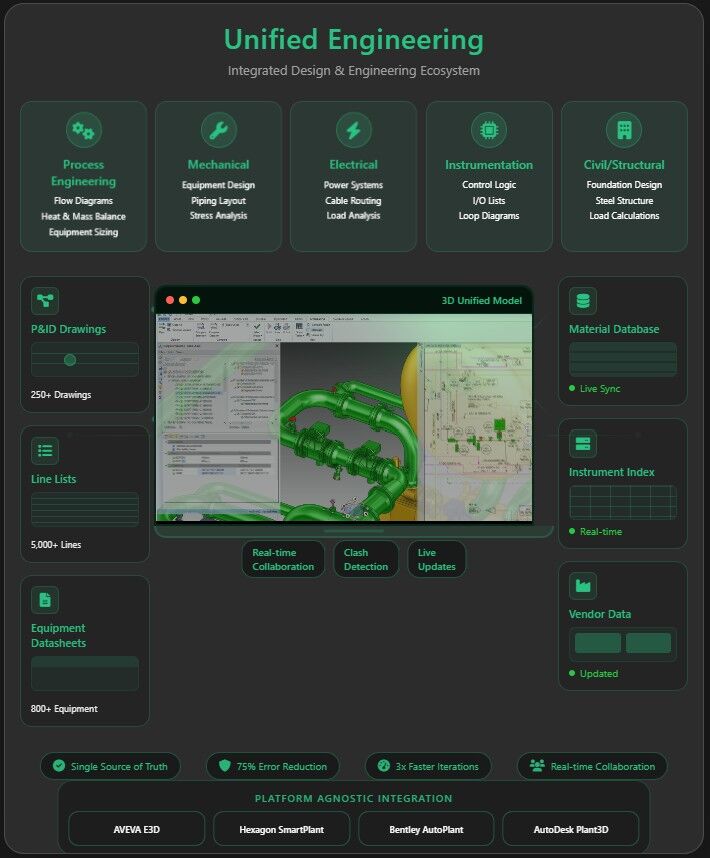Click the P&ID Drawings diagram icon
Viewport: 710px width, 858px height.
[x=45, y=300]
